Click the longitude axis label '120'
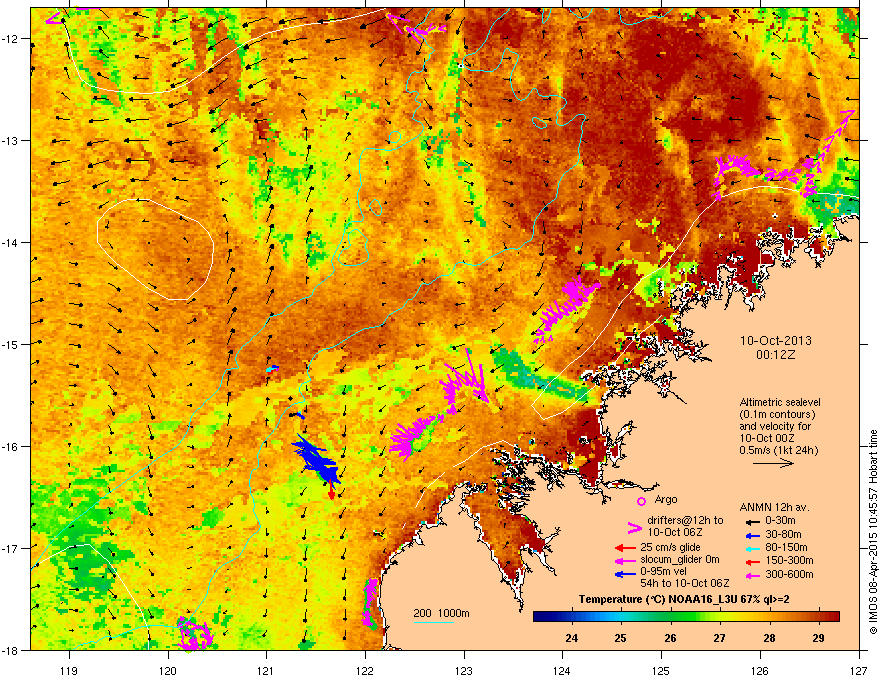 pyautogui.click(x=168, y=670)
